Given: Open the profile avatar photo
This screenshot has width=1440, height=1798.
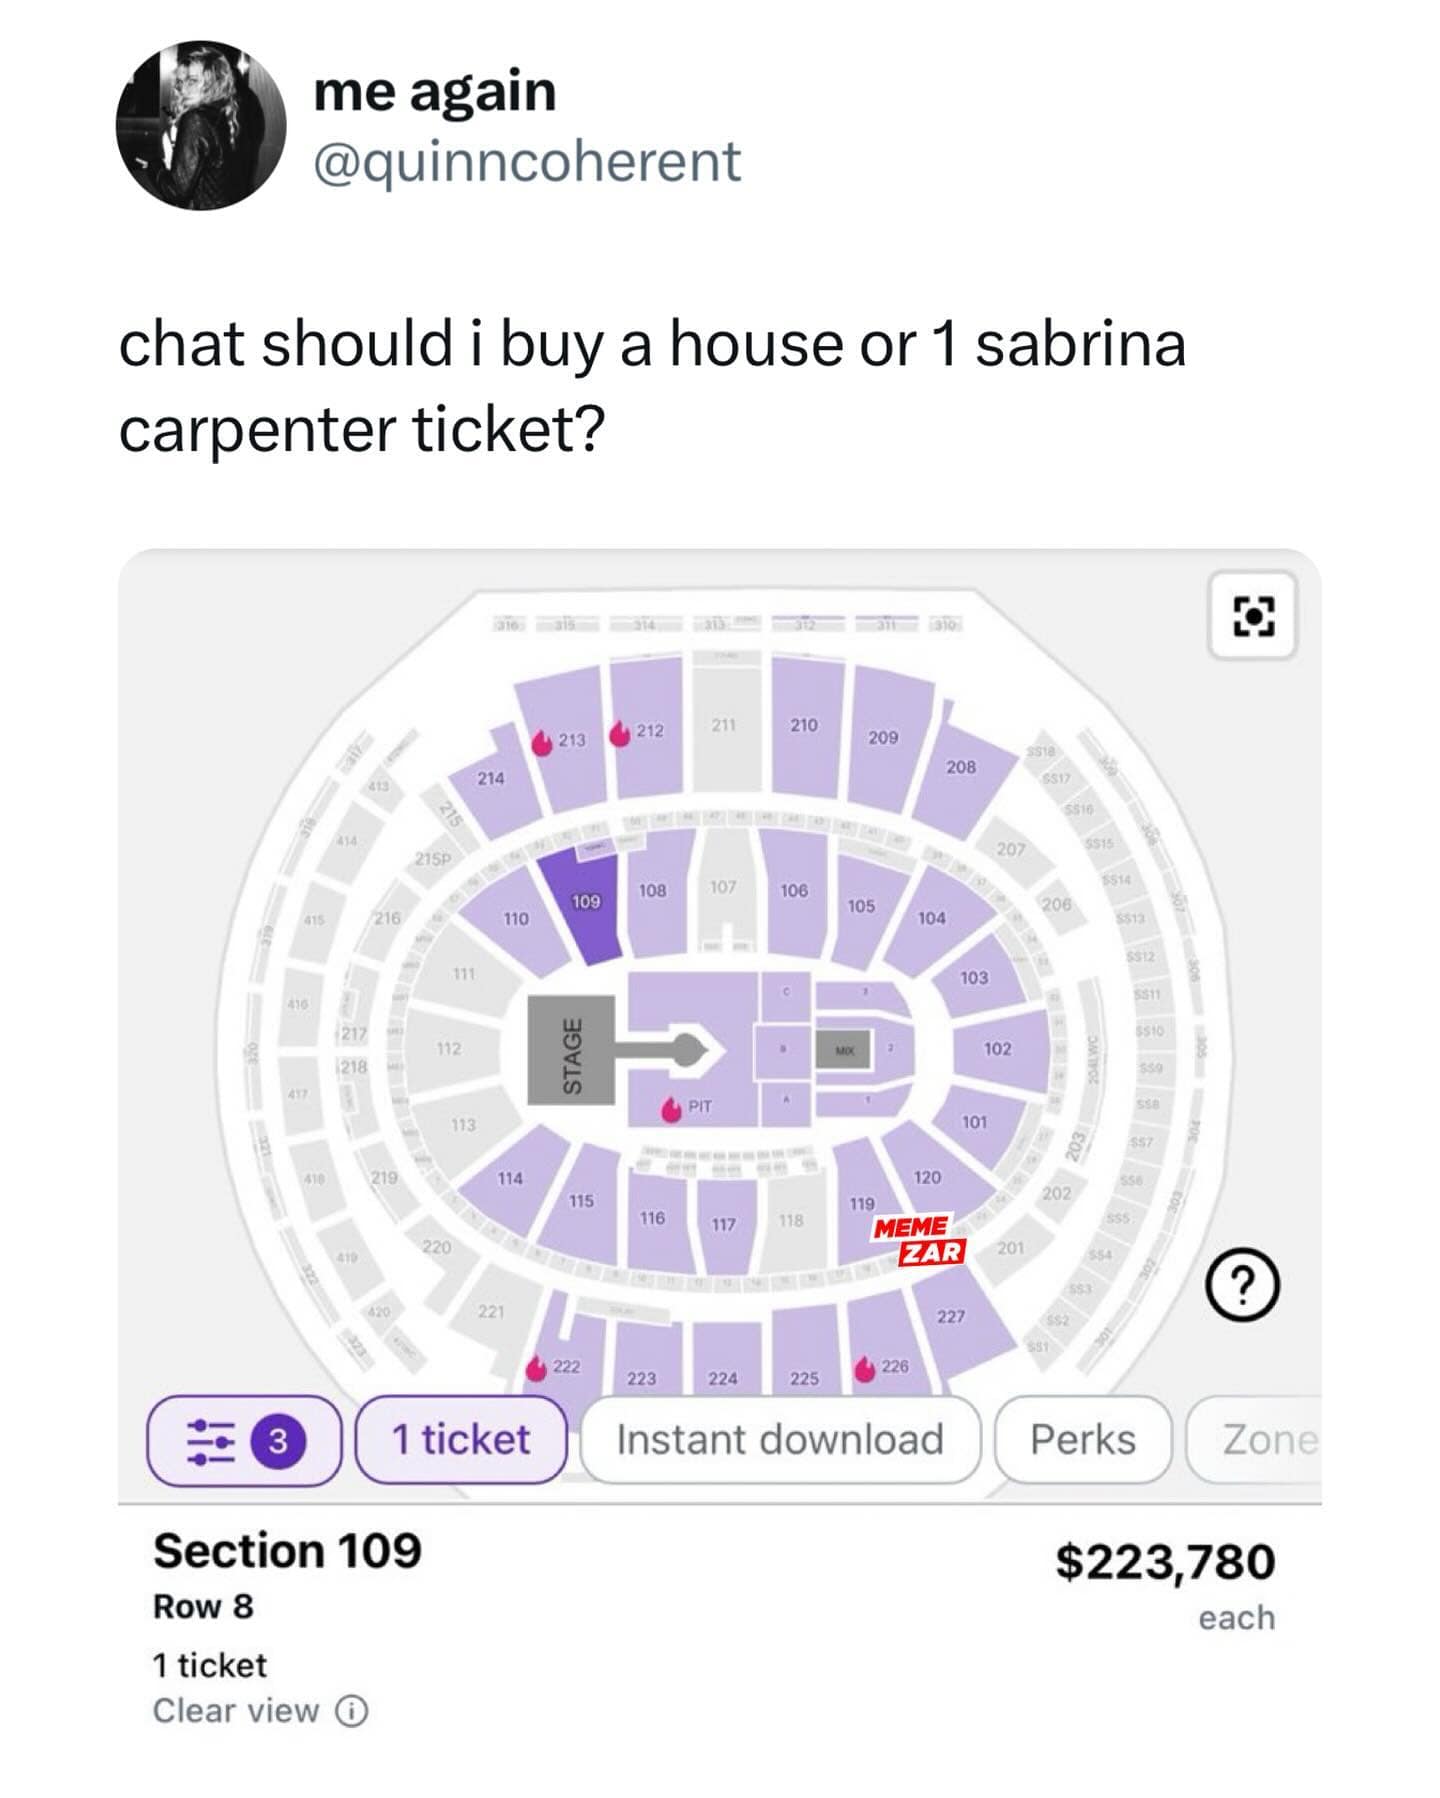Looking at the screenshot, I should (x=201, y=125).
